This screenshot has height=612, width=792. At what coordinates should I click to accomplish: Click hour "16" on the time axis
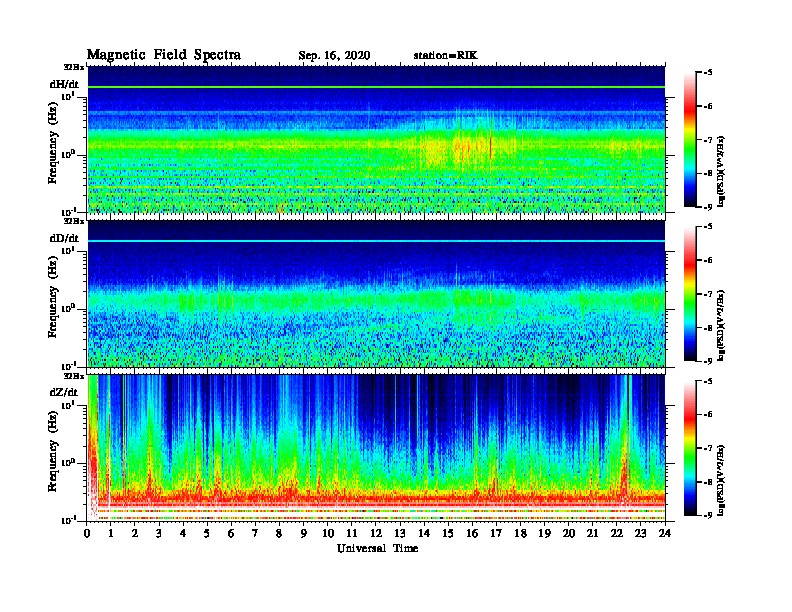point(472,533)
